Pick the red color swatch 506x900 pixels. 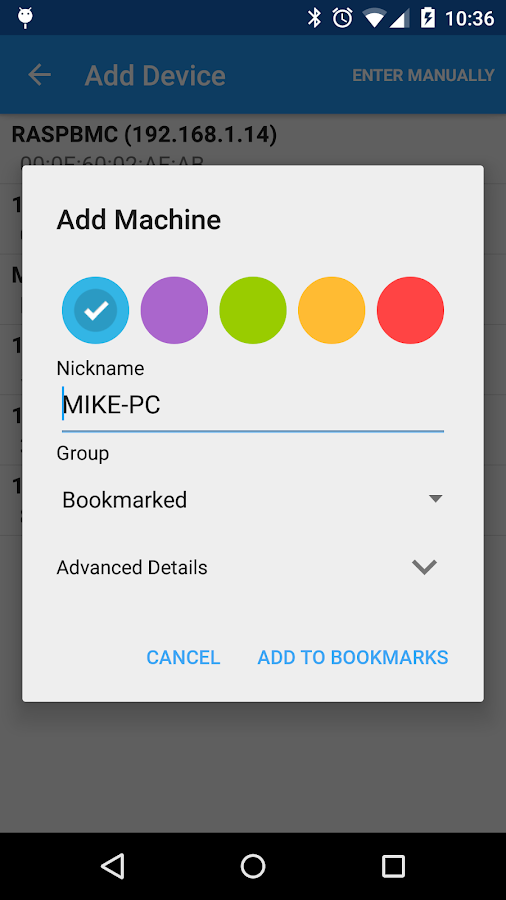click(x=410, y=311)
